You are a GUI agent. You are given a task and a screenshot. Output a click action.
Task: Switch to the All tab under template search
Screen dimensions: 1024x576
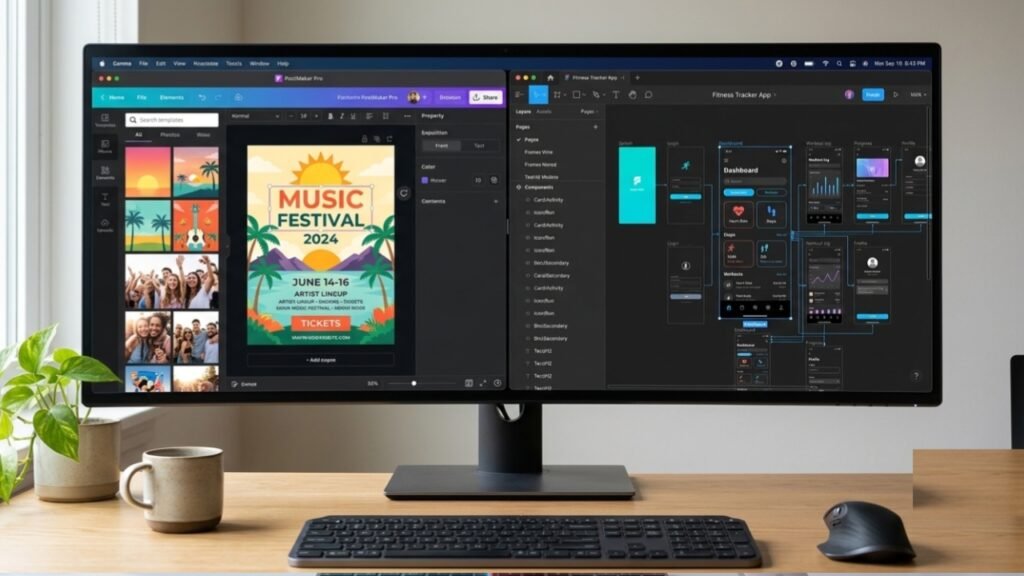(138, 135)
